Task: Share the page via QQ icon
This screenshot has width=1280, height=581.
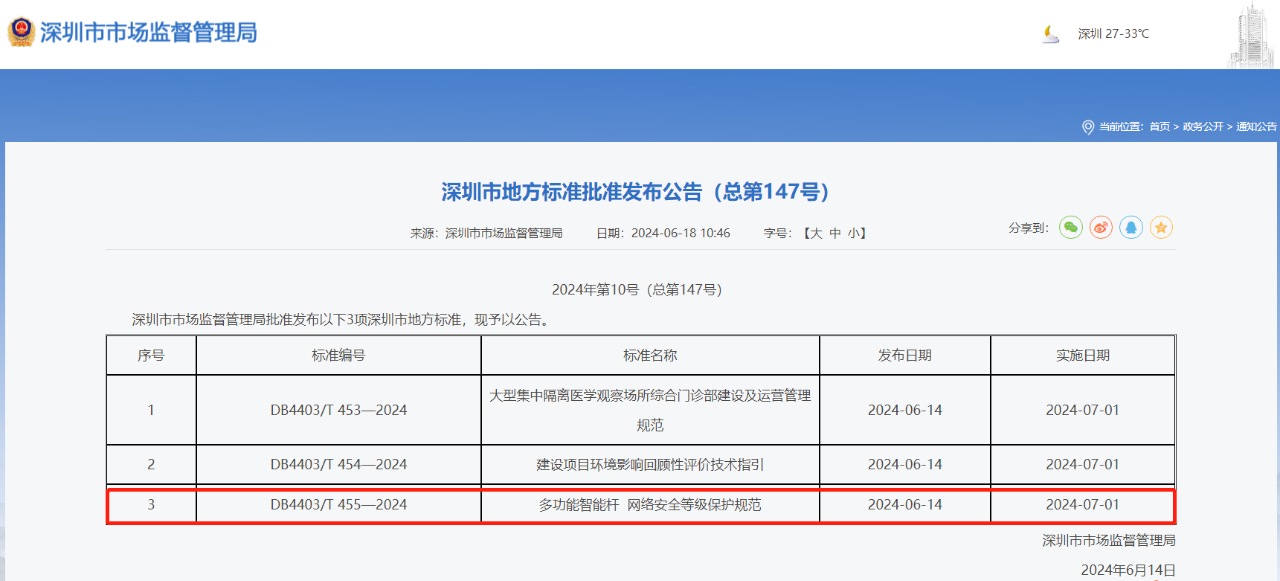Action: [1131, 228]
